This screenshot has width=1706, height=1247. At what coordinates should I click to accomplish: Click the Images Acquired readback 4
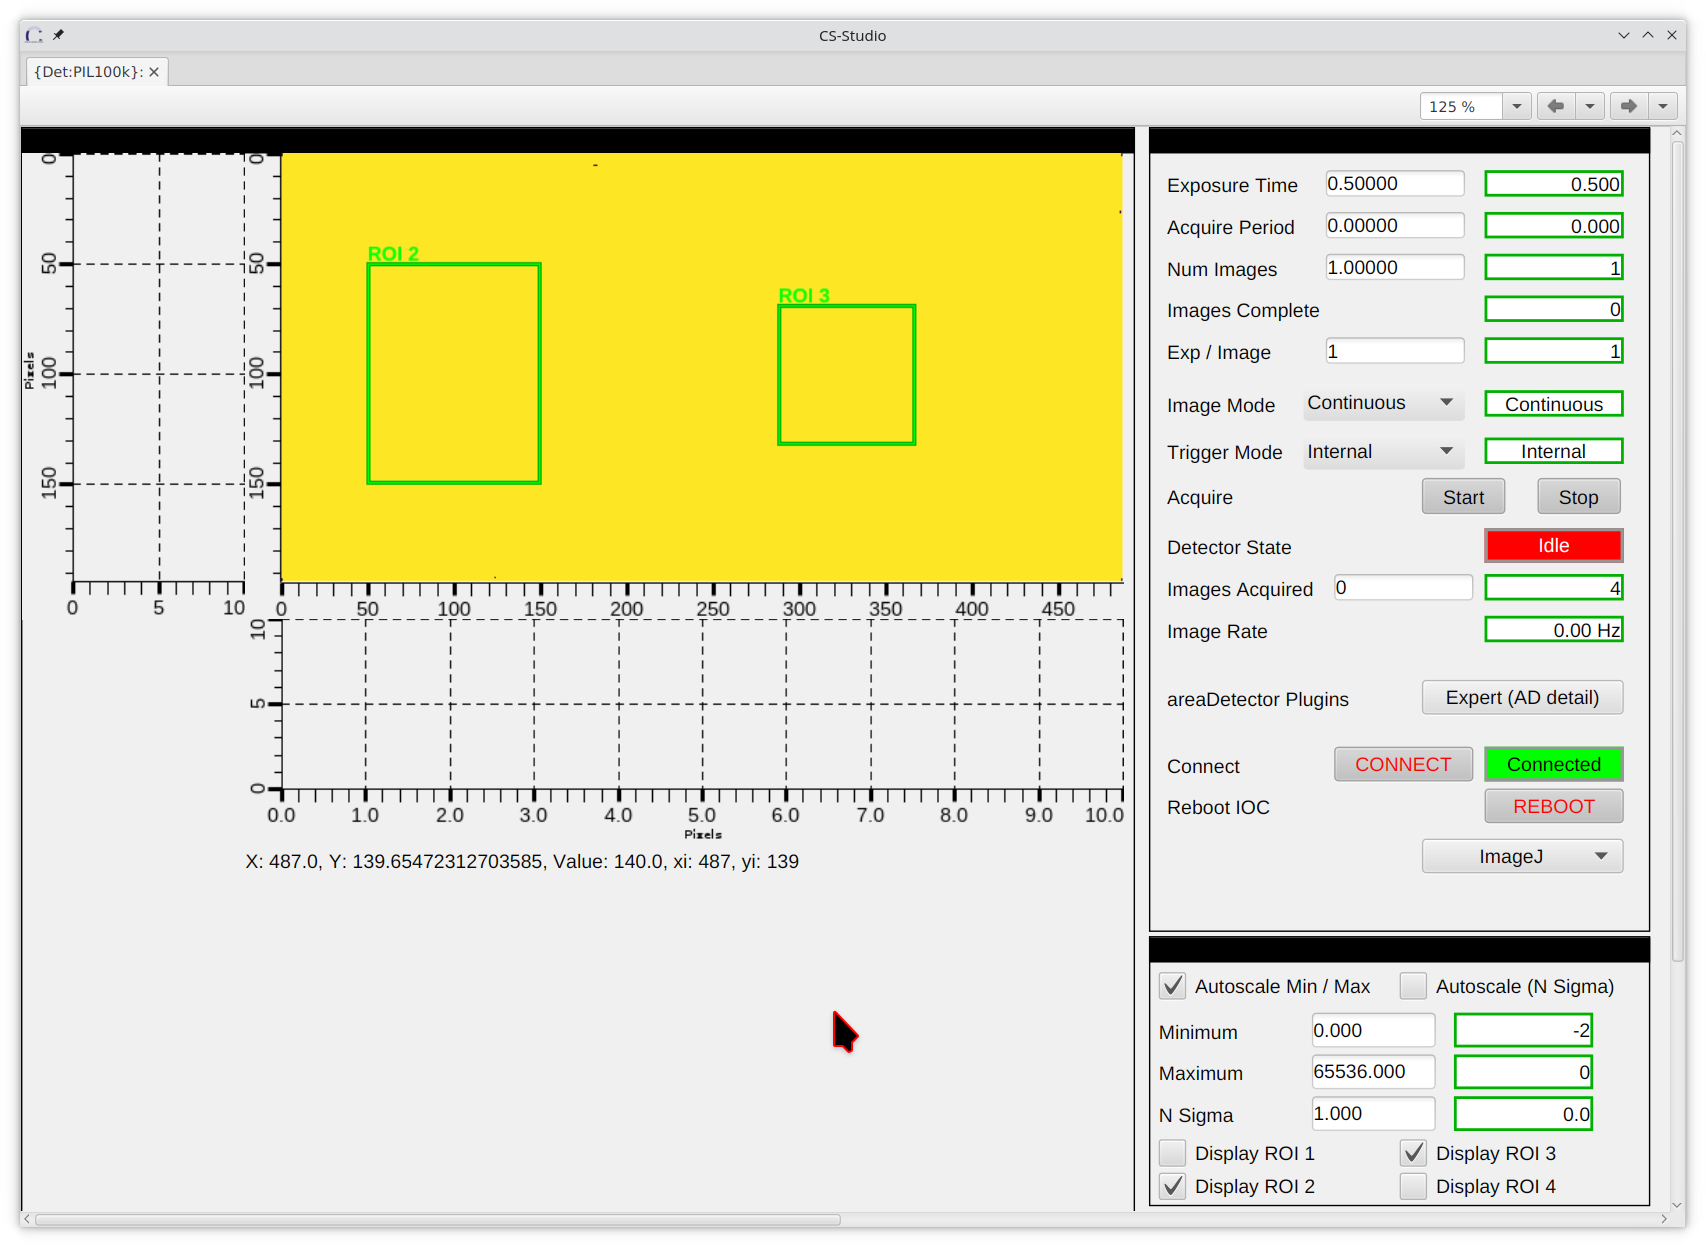click(1553, 588)
